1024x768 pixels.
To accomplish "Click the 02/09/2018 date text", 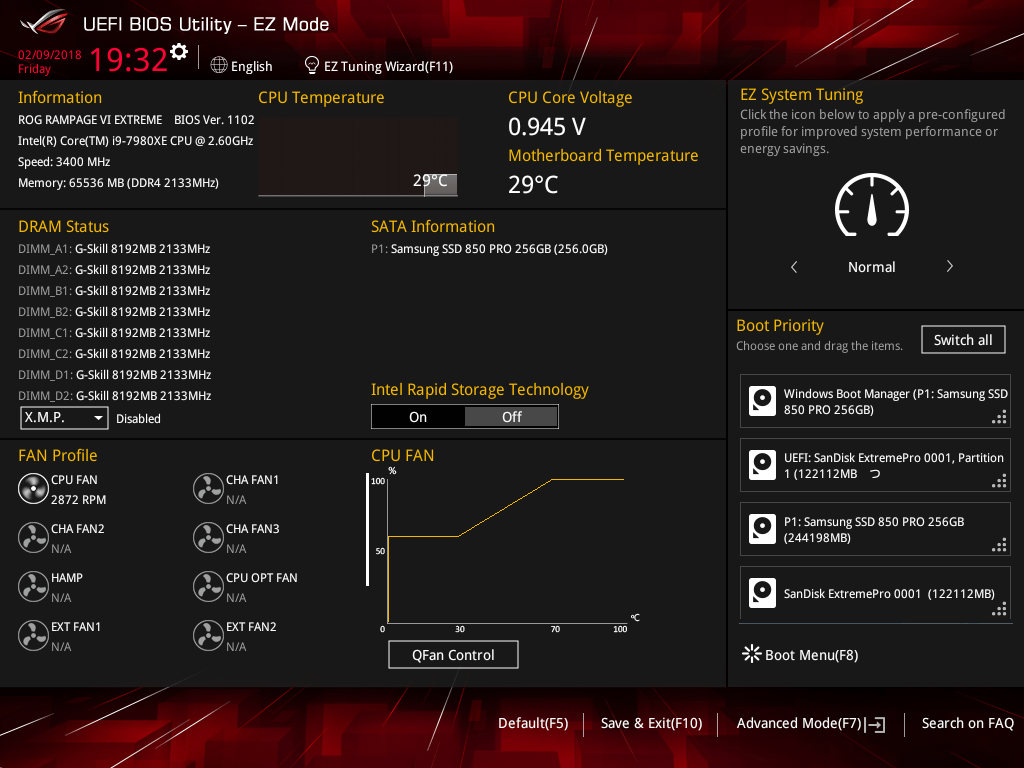I will pyautogui.click(x=50, y=55).
